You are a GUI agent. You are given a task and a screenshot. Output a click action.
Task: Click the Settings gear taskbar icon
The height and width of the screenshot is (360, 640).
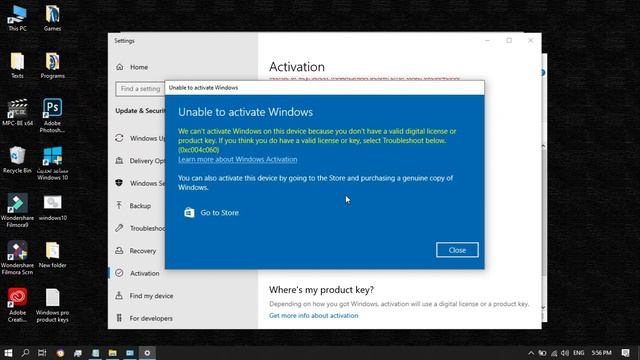147,353
